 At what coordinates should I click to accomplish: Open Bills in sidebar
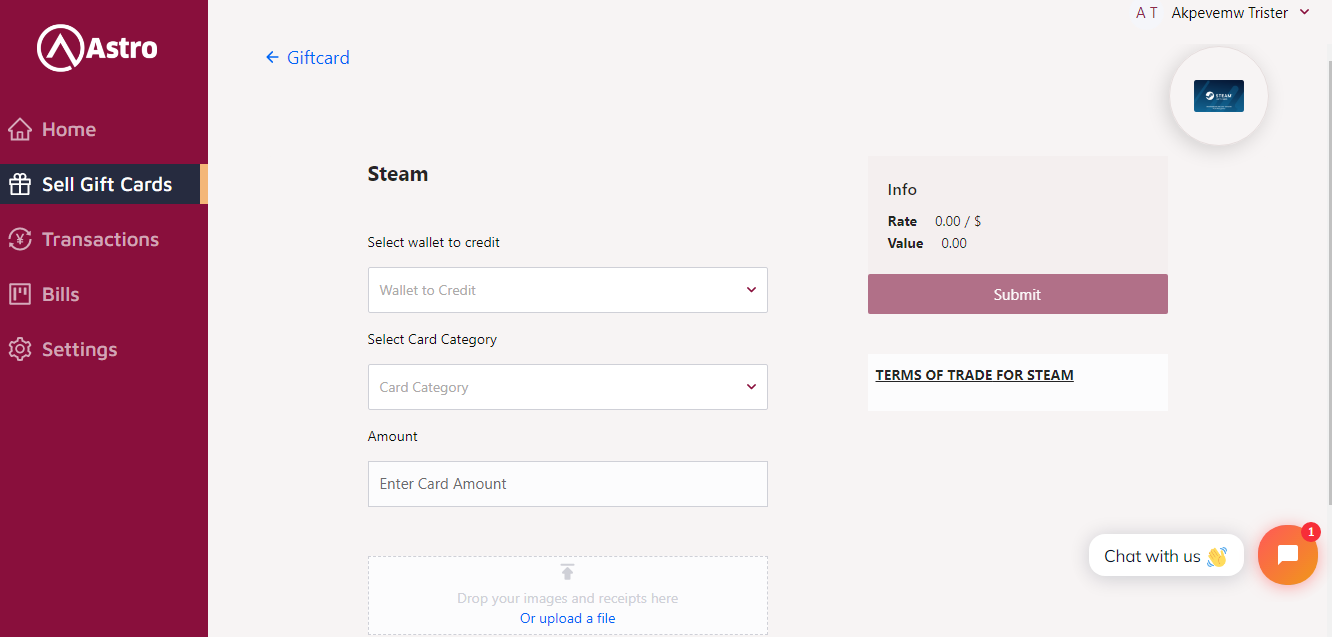[104, 294]
